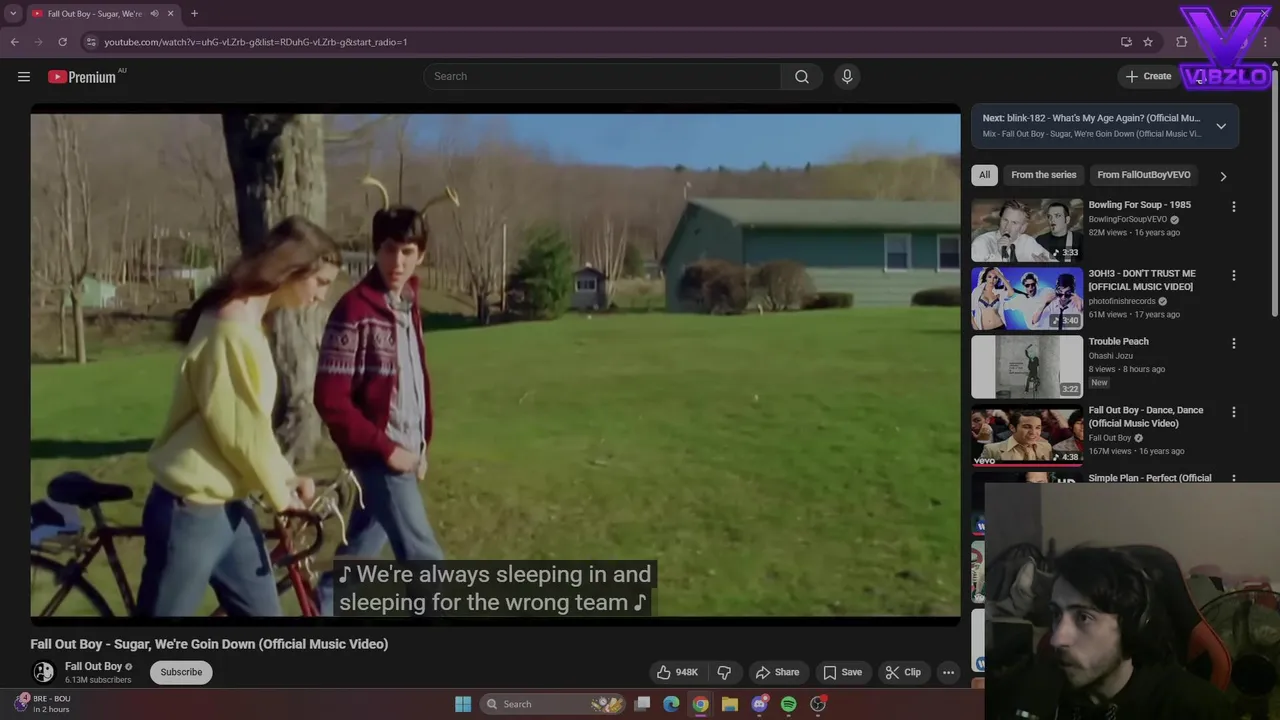Open the photofinishrecords channel name
This screenshot has width=1280, height=720.
click(x=1122, y=301)
